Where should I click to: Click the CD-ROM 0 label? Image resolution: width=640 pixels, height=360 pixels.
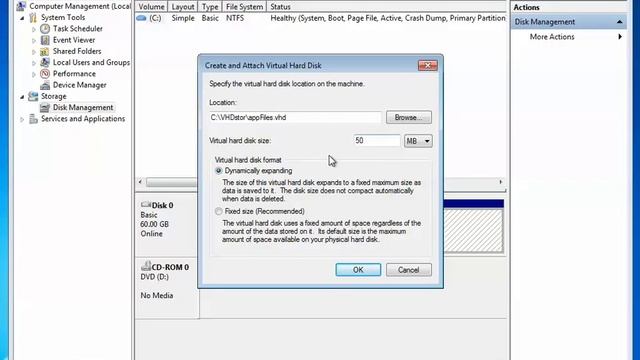point(170,267)
